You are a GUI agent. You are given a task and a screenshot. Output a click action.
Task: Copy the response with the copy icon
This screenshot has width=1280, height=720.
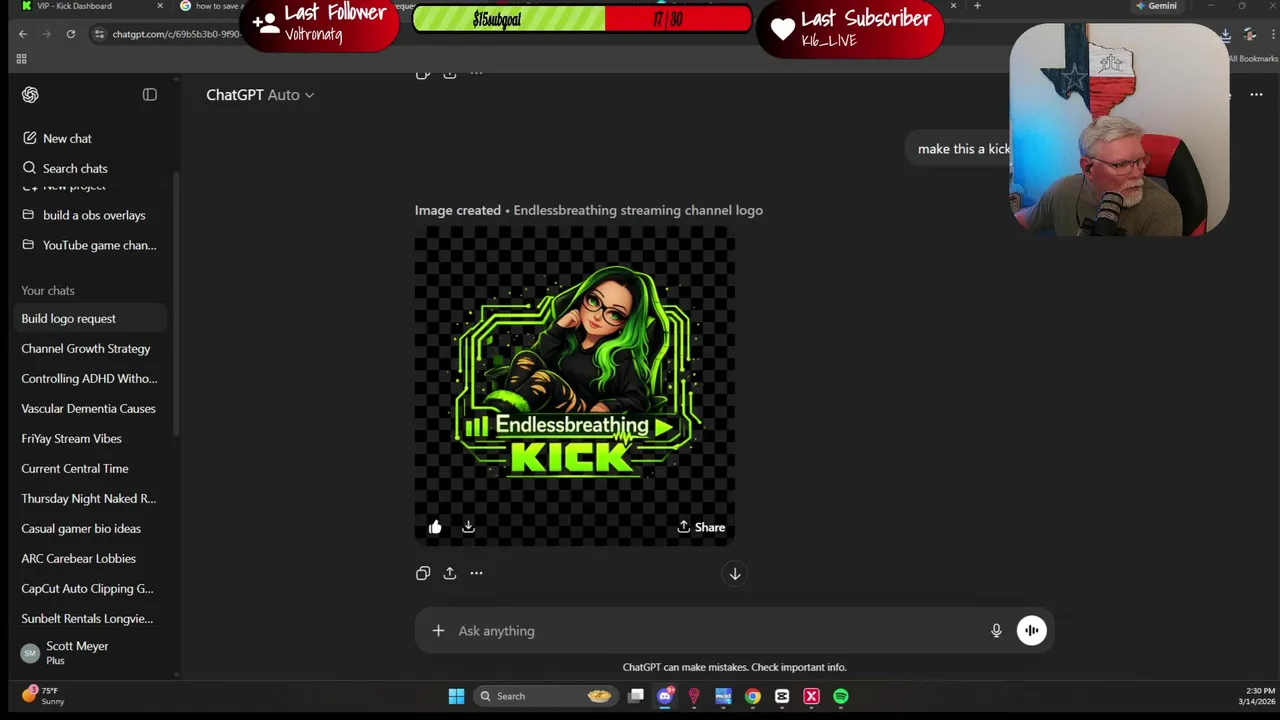423,573
